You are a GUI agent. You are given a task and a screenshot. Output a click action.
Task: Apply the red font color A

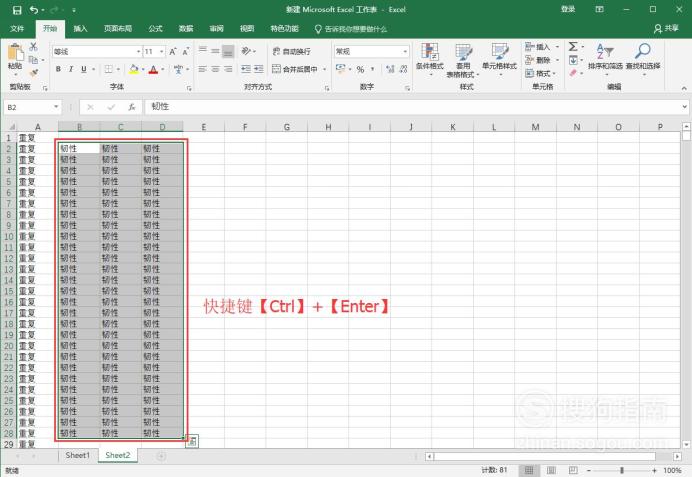[x=153, y=69]
